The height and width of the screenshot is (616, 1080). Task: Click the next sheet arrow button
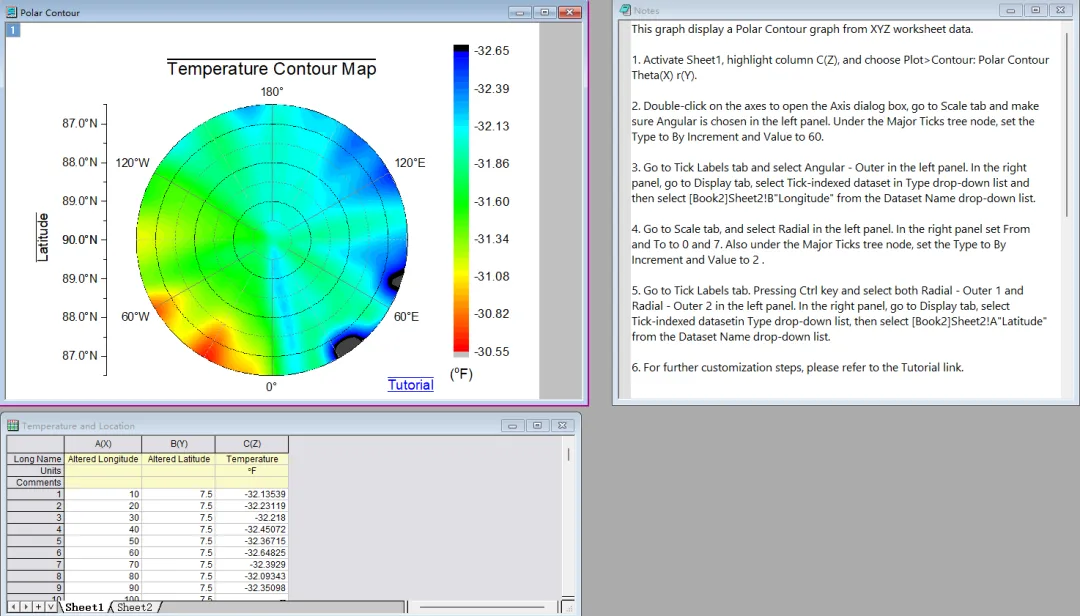[25, 607]
